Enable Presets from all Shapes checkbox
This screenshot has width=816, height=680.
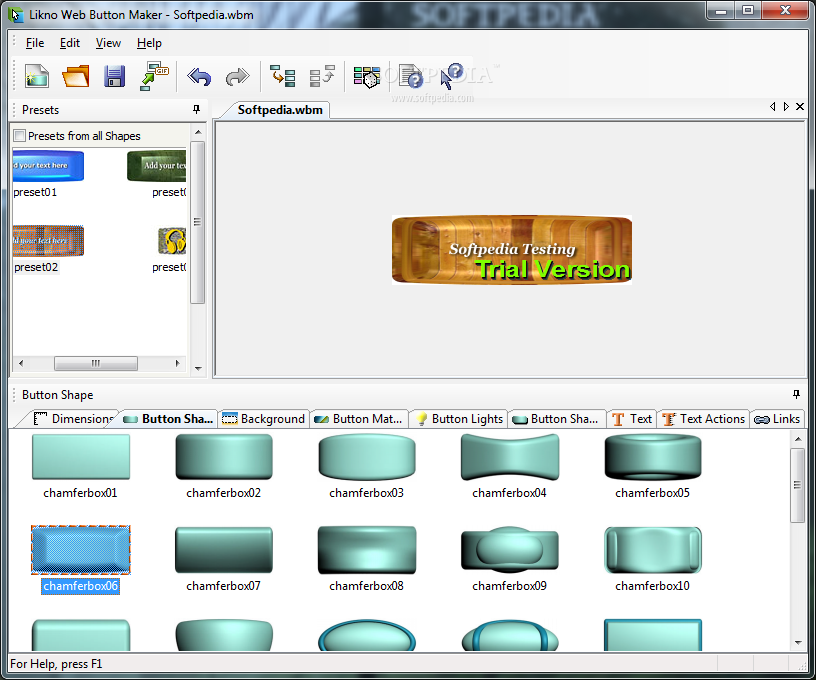[19, 136]
